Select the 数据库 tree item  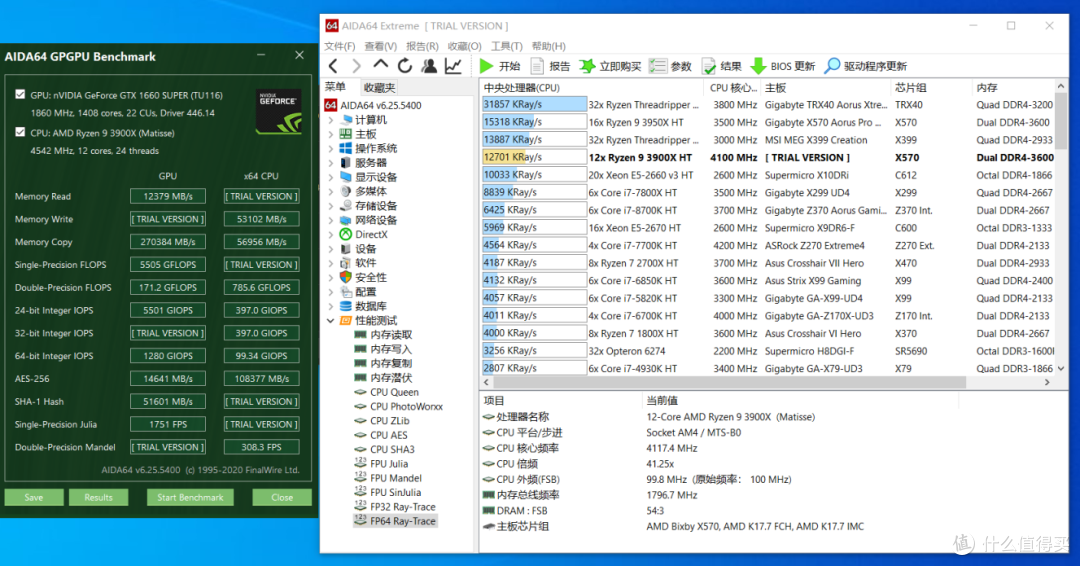click(364, 306)
